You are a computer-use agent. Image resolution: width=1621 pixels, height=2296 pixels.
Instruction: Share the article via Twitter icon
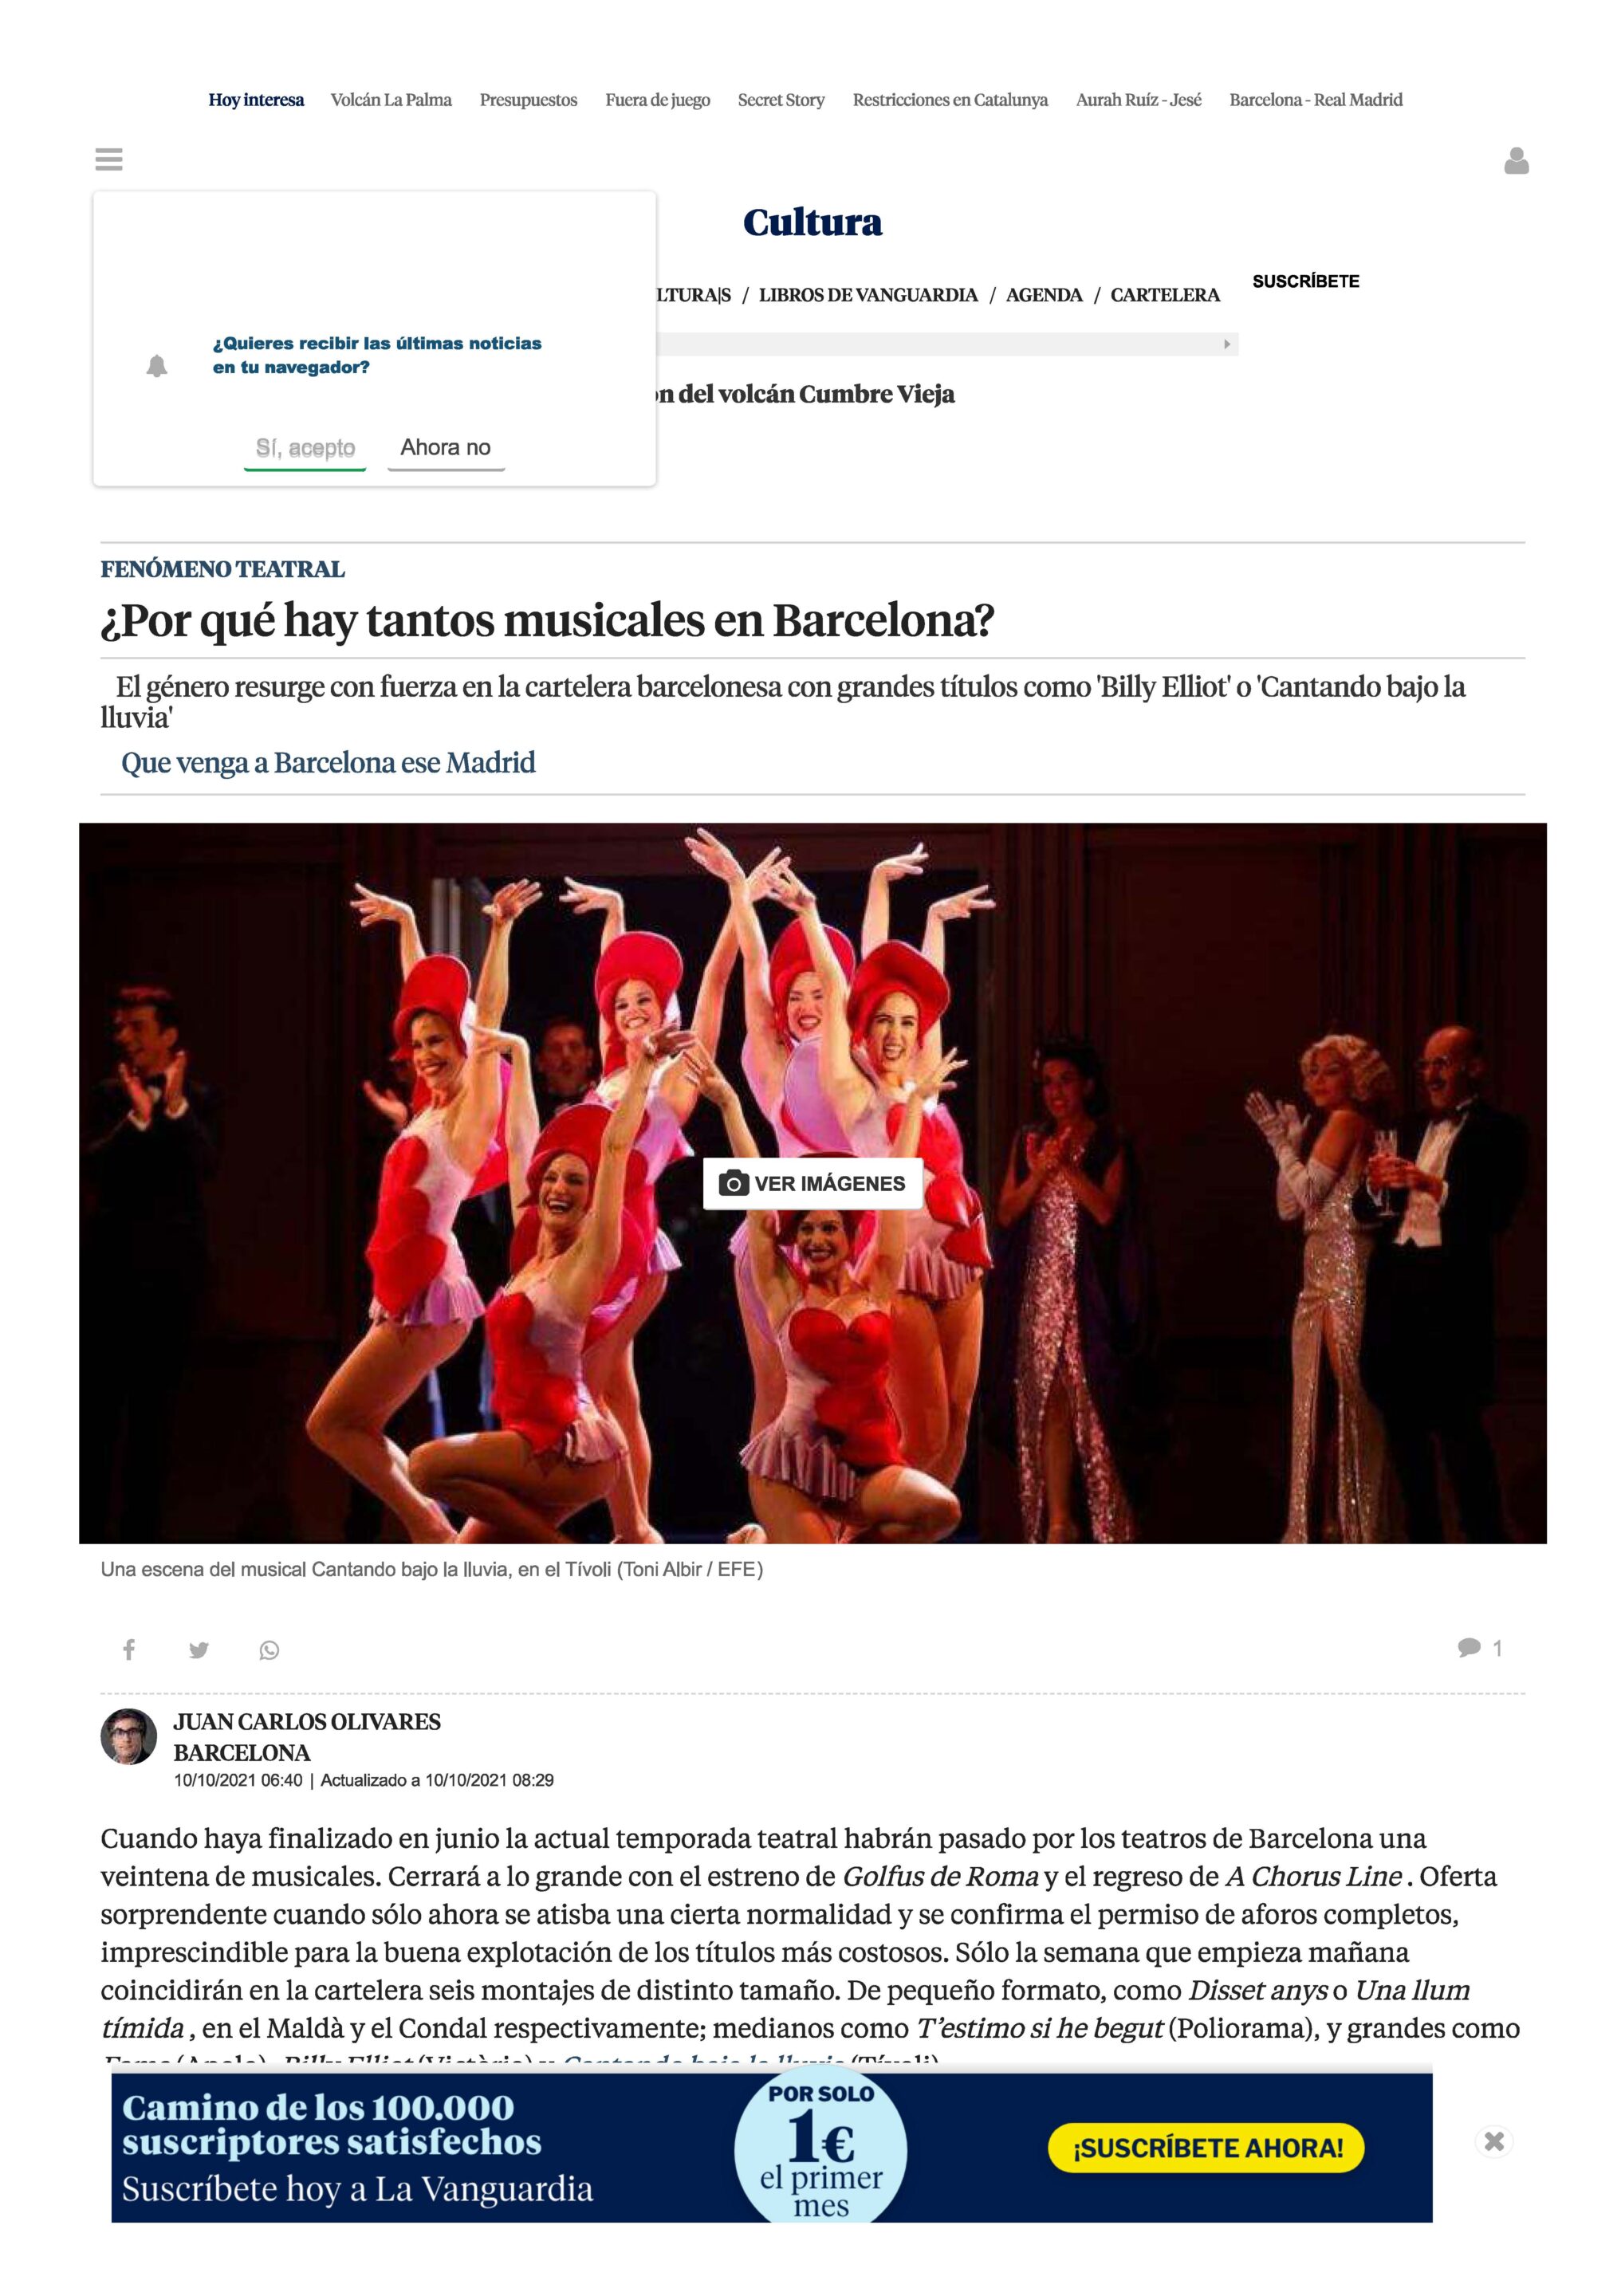[199, 1650]
